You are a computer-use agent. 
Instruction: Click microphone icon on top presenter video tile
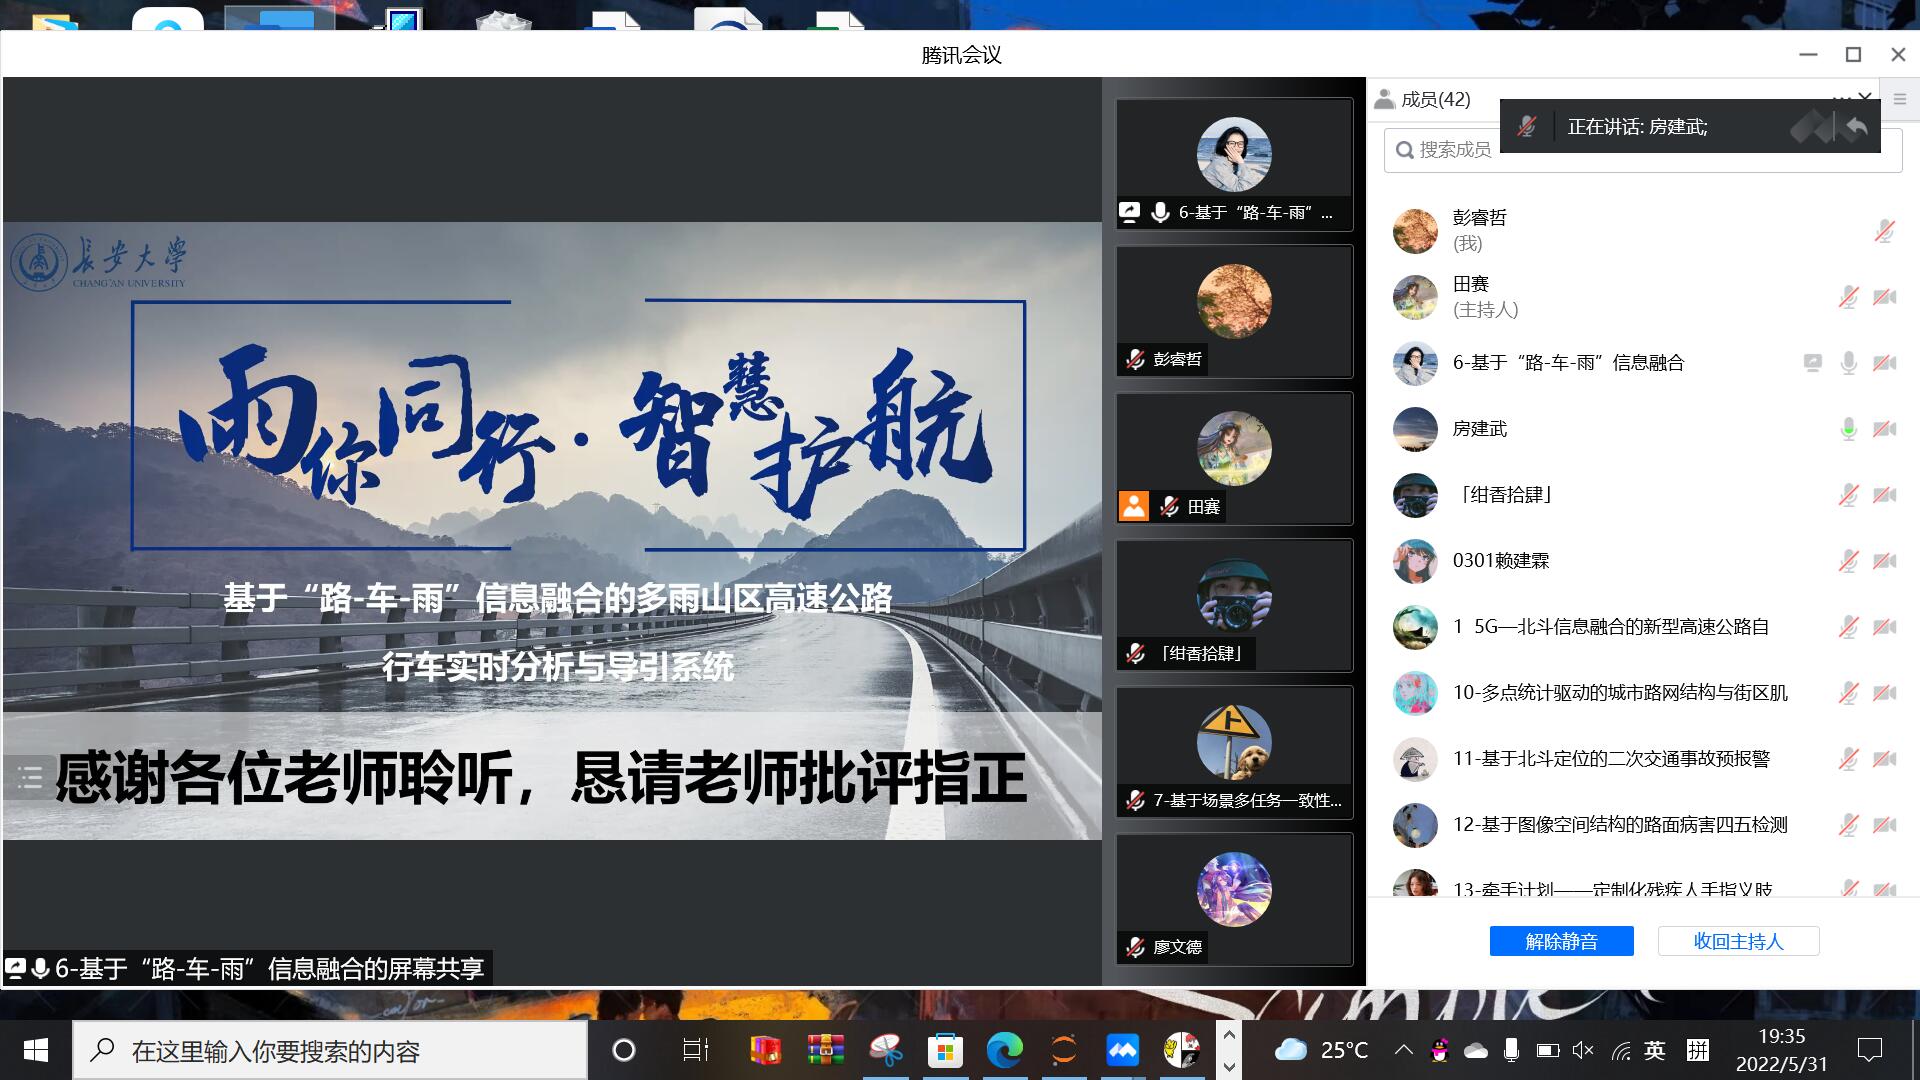pyautogui.click(x=1160, y=212)
